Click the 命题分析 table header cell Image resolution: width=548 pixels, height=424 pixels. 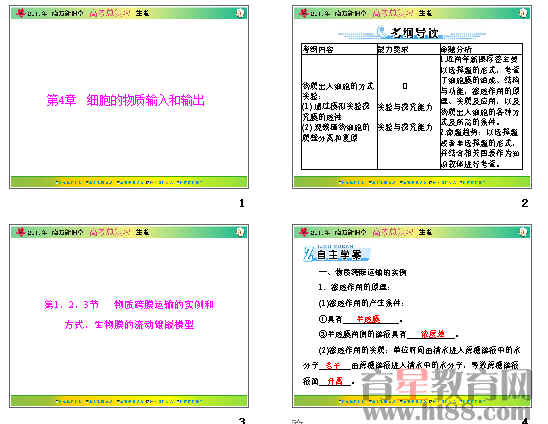pos(481,49)
